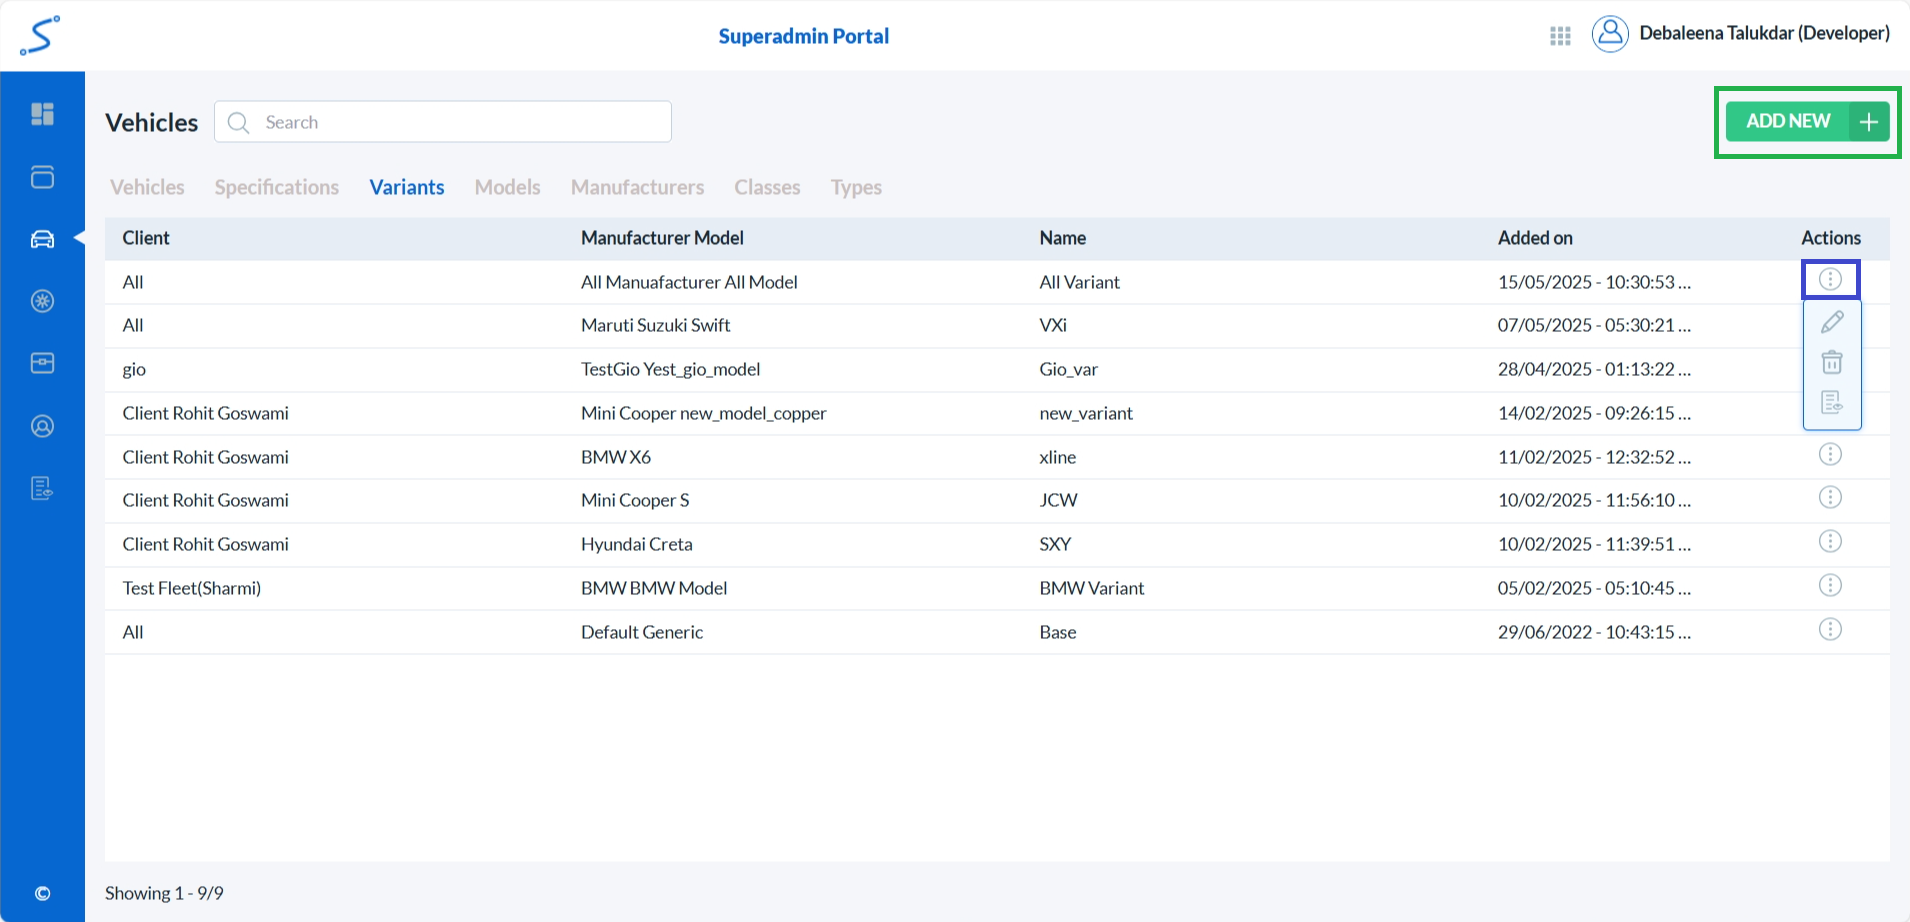Click the vehicles car icon in sidebar
The image size is (1910, 922).
(x=42, y=239)
